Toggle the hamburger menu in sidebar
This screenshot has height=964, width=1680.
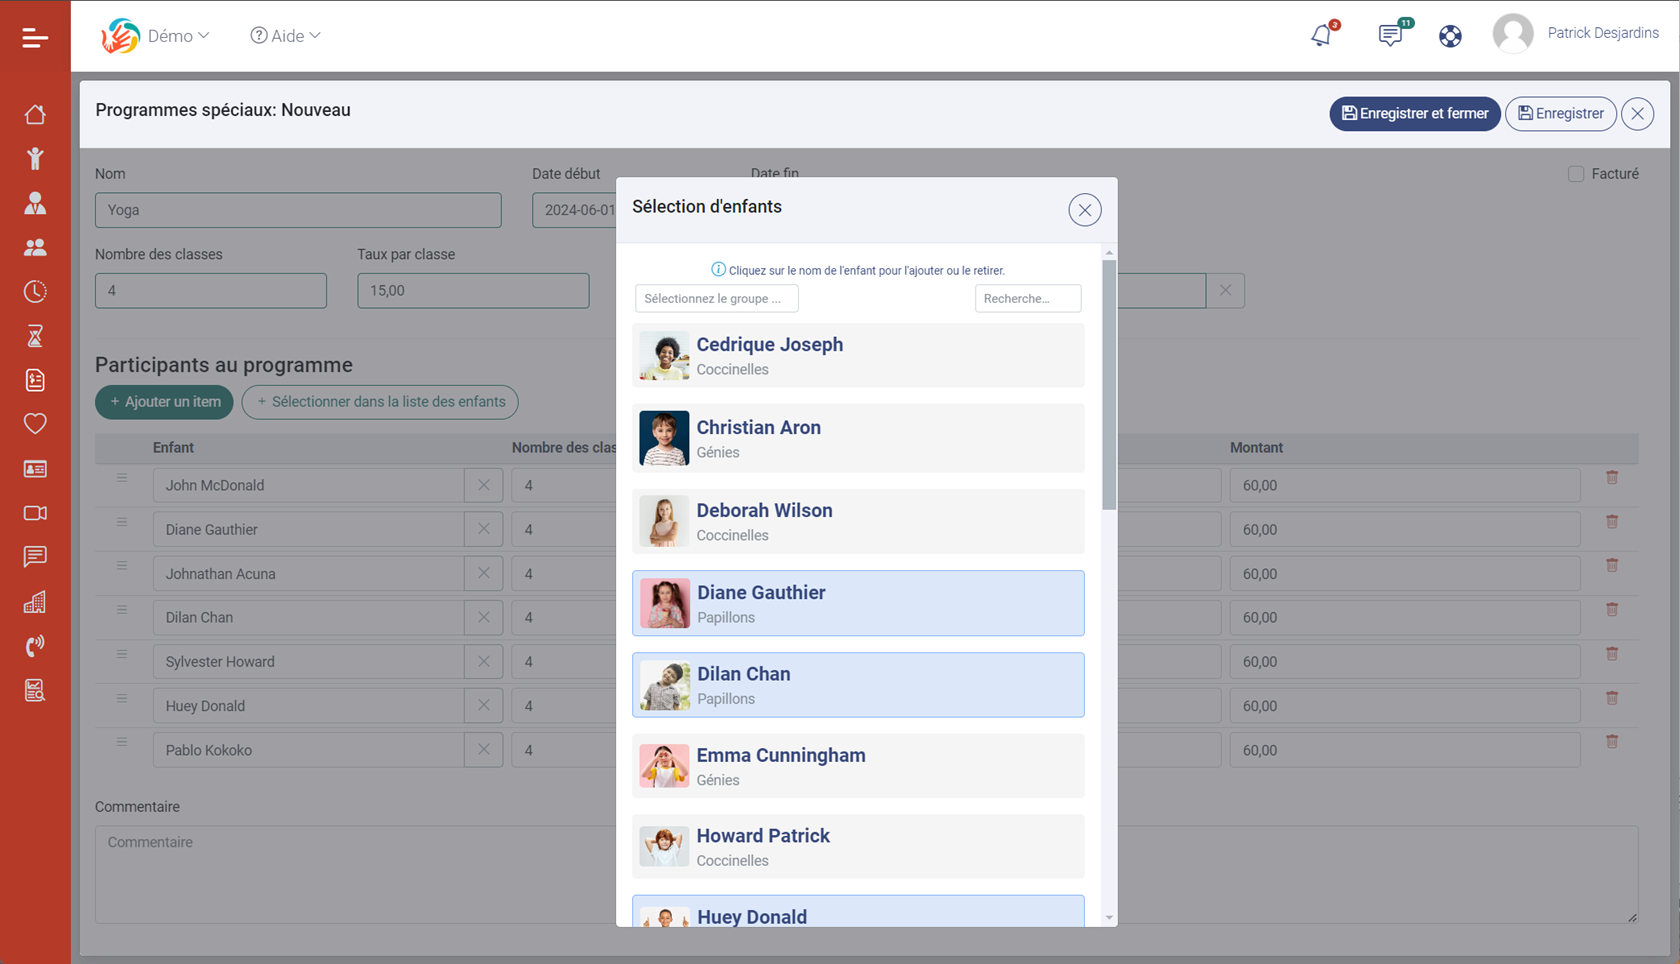[35, 38]
